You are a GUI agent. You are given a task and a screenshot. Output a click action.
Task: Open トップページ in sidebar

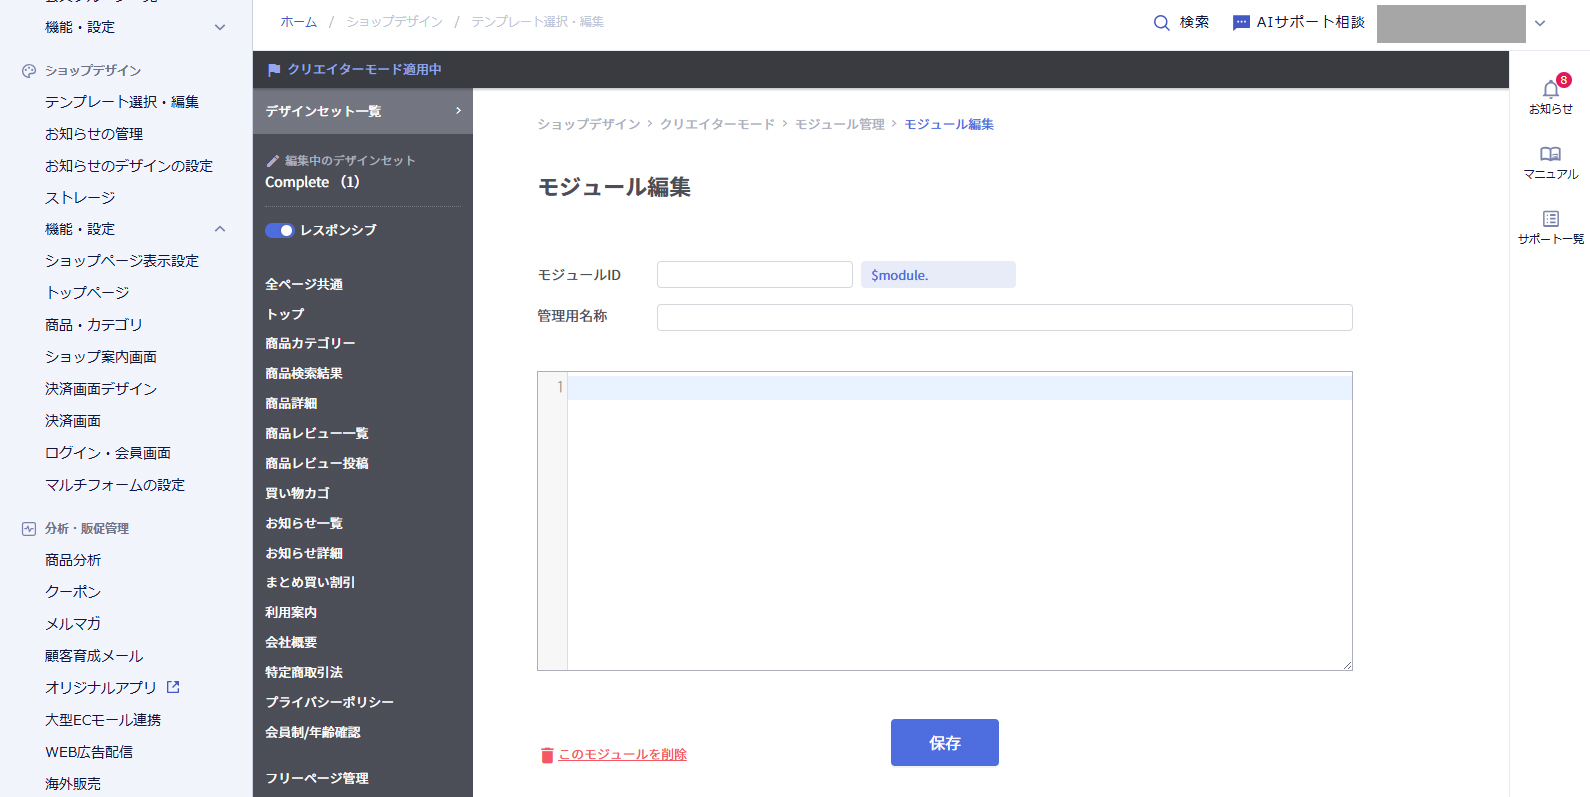(87, 293)
